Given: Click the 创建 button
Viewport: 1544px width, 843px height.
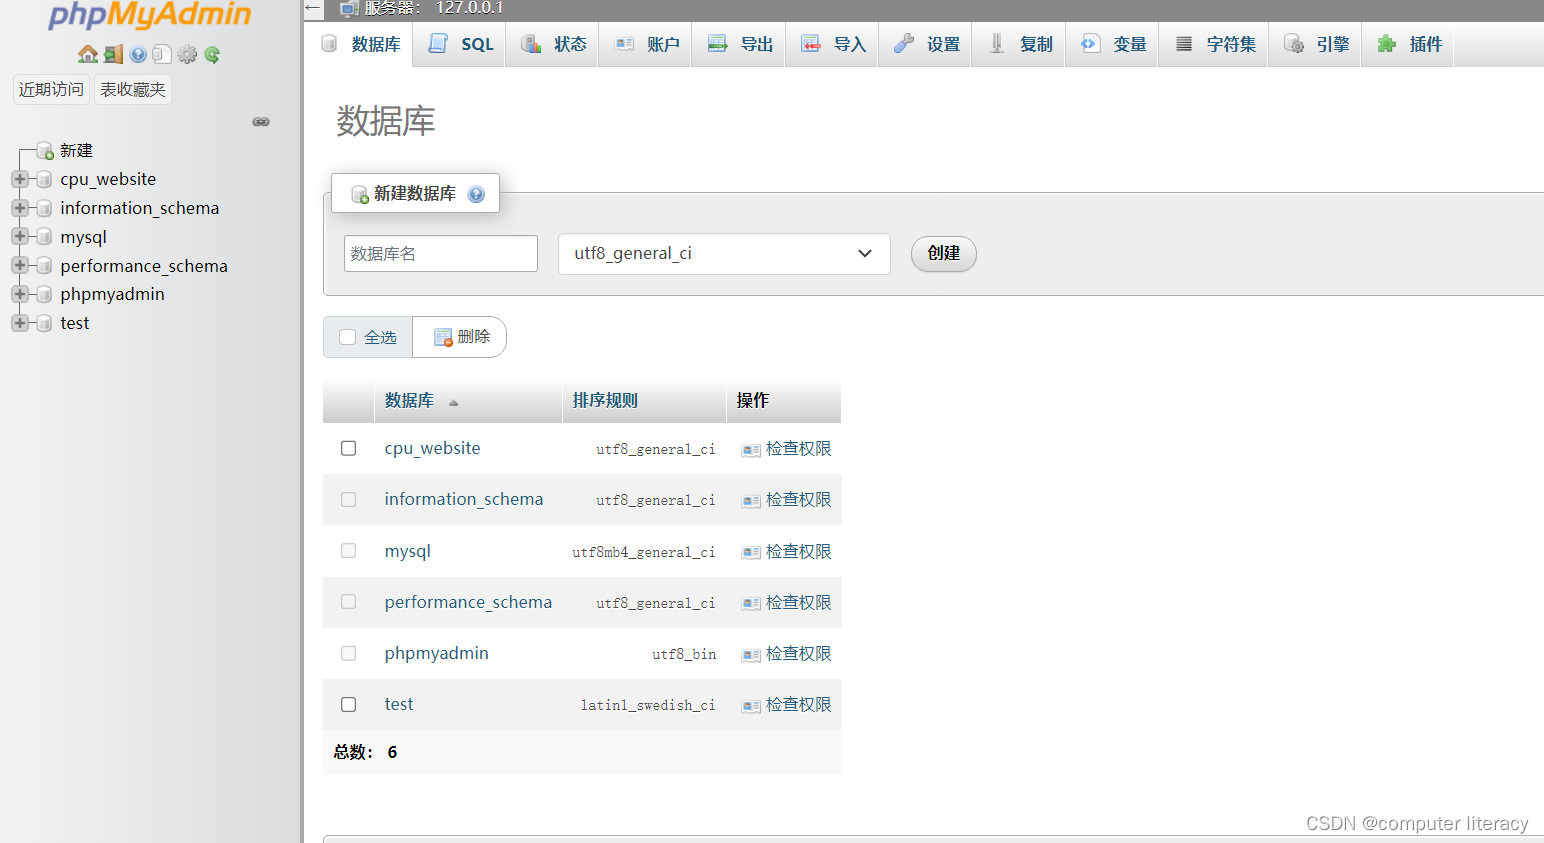Looking at the screenshot, I should click(x=943, y=253).
